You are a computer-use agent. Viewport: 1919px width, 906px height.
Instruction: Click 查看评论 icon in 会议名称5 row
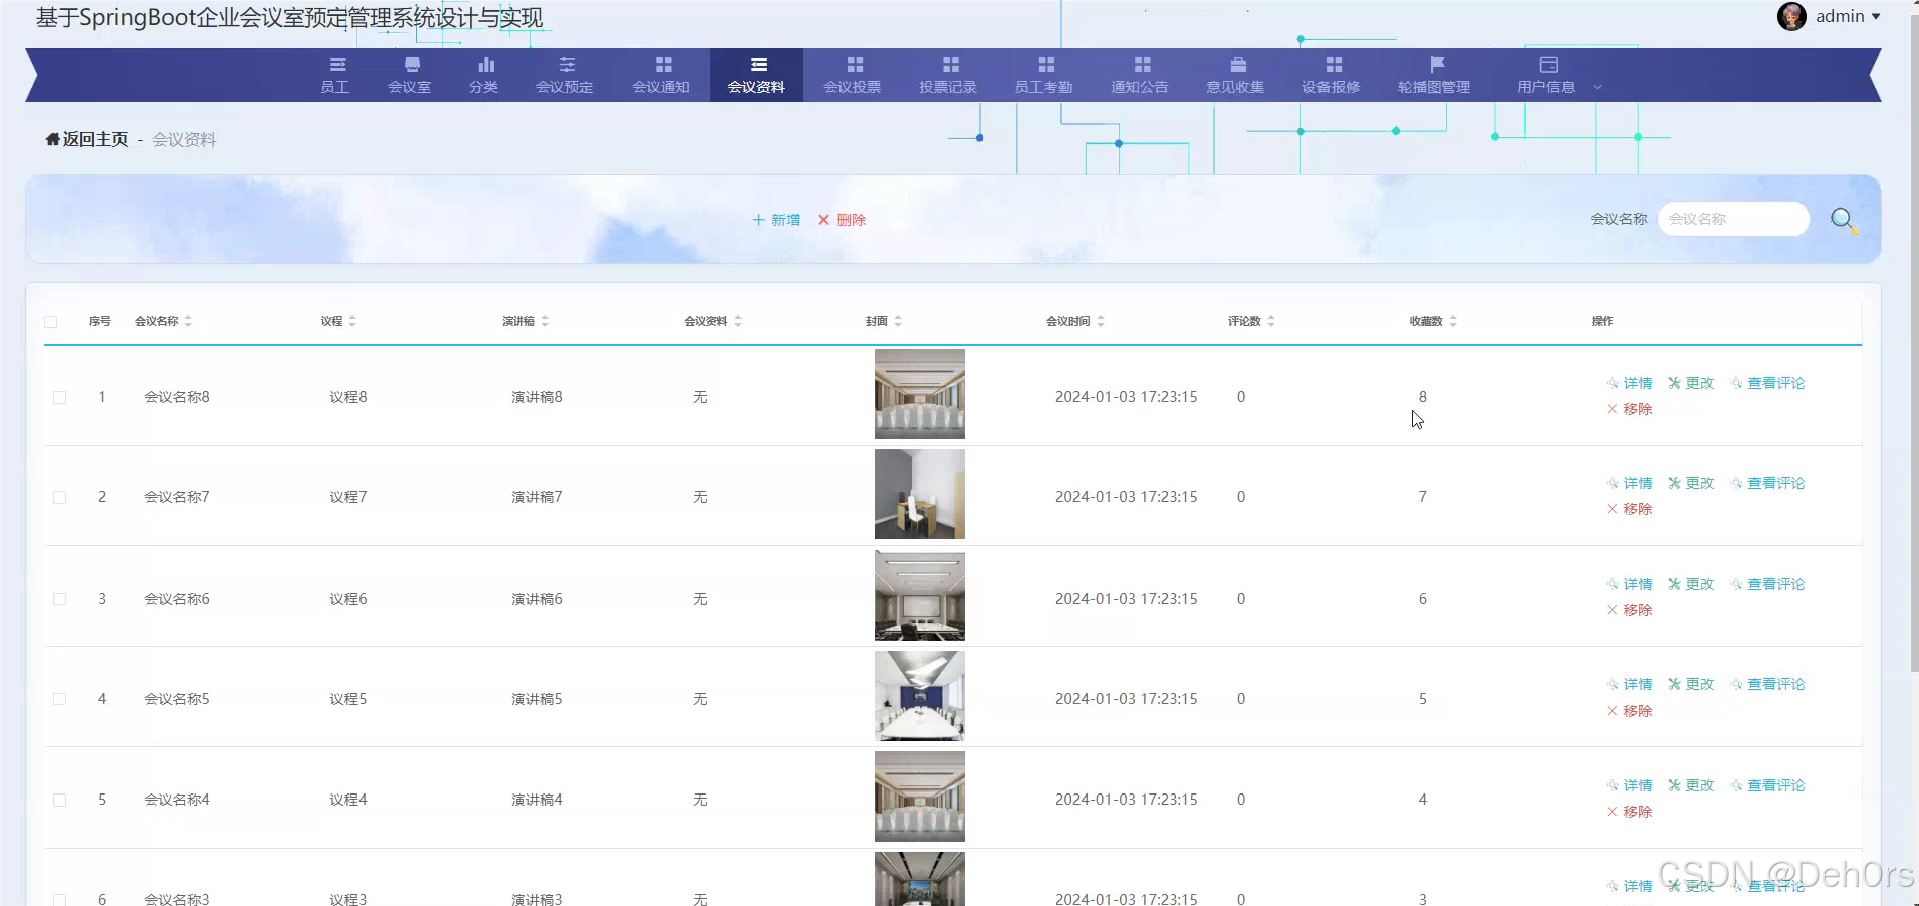[x=1736, y=684]
